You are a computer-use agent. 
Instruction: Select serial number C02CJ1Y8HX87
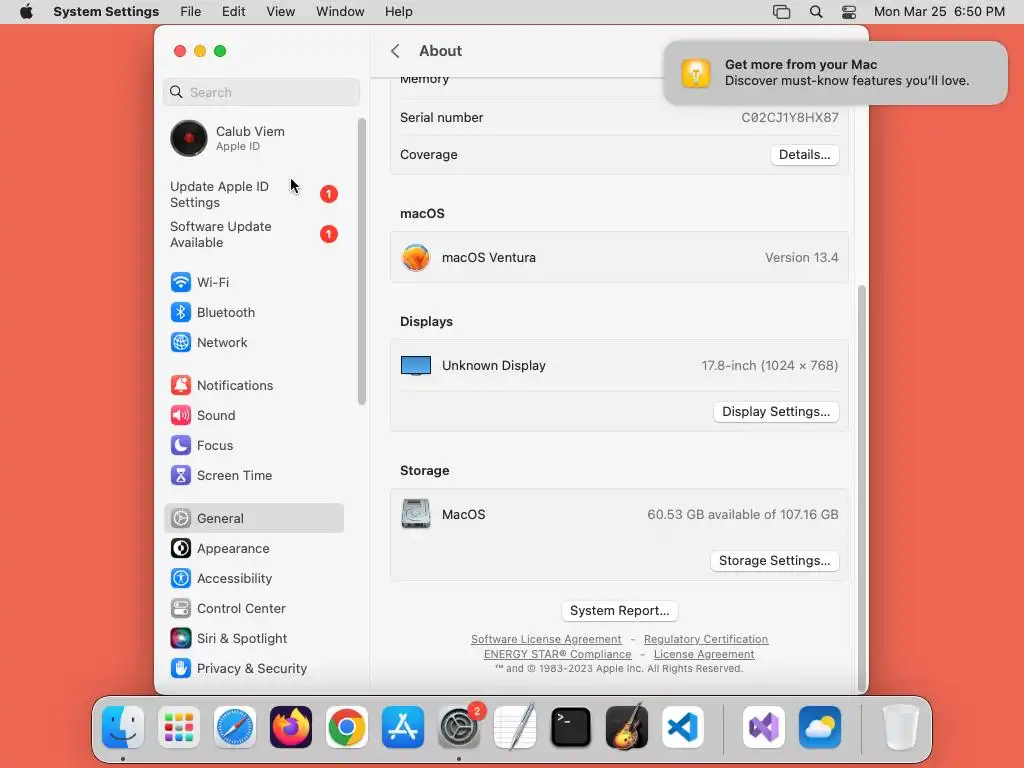coord(790,118)
